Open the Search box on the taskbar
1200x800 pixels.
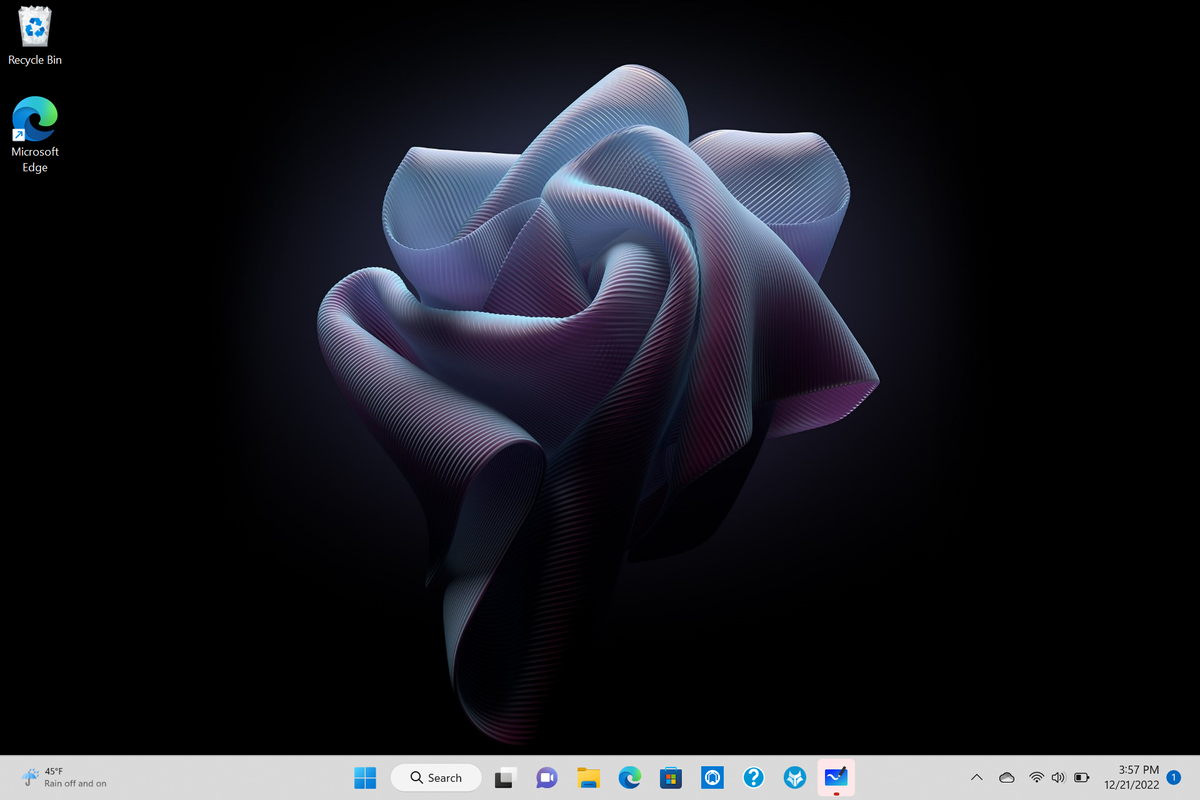pos(436,777)
